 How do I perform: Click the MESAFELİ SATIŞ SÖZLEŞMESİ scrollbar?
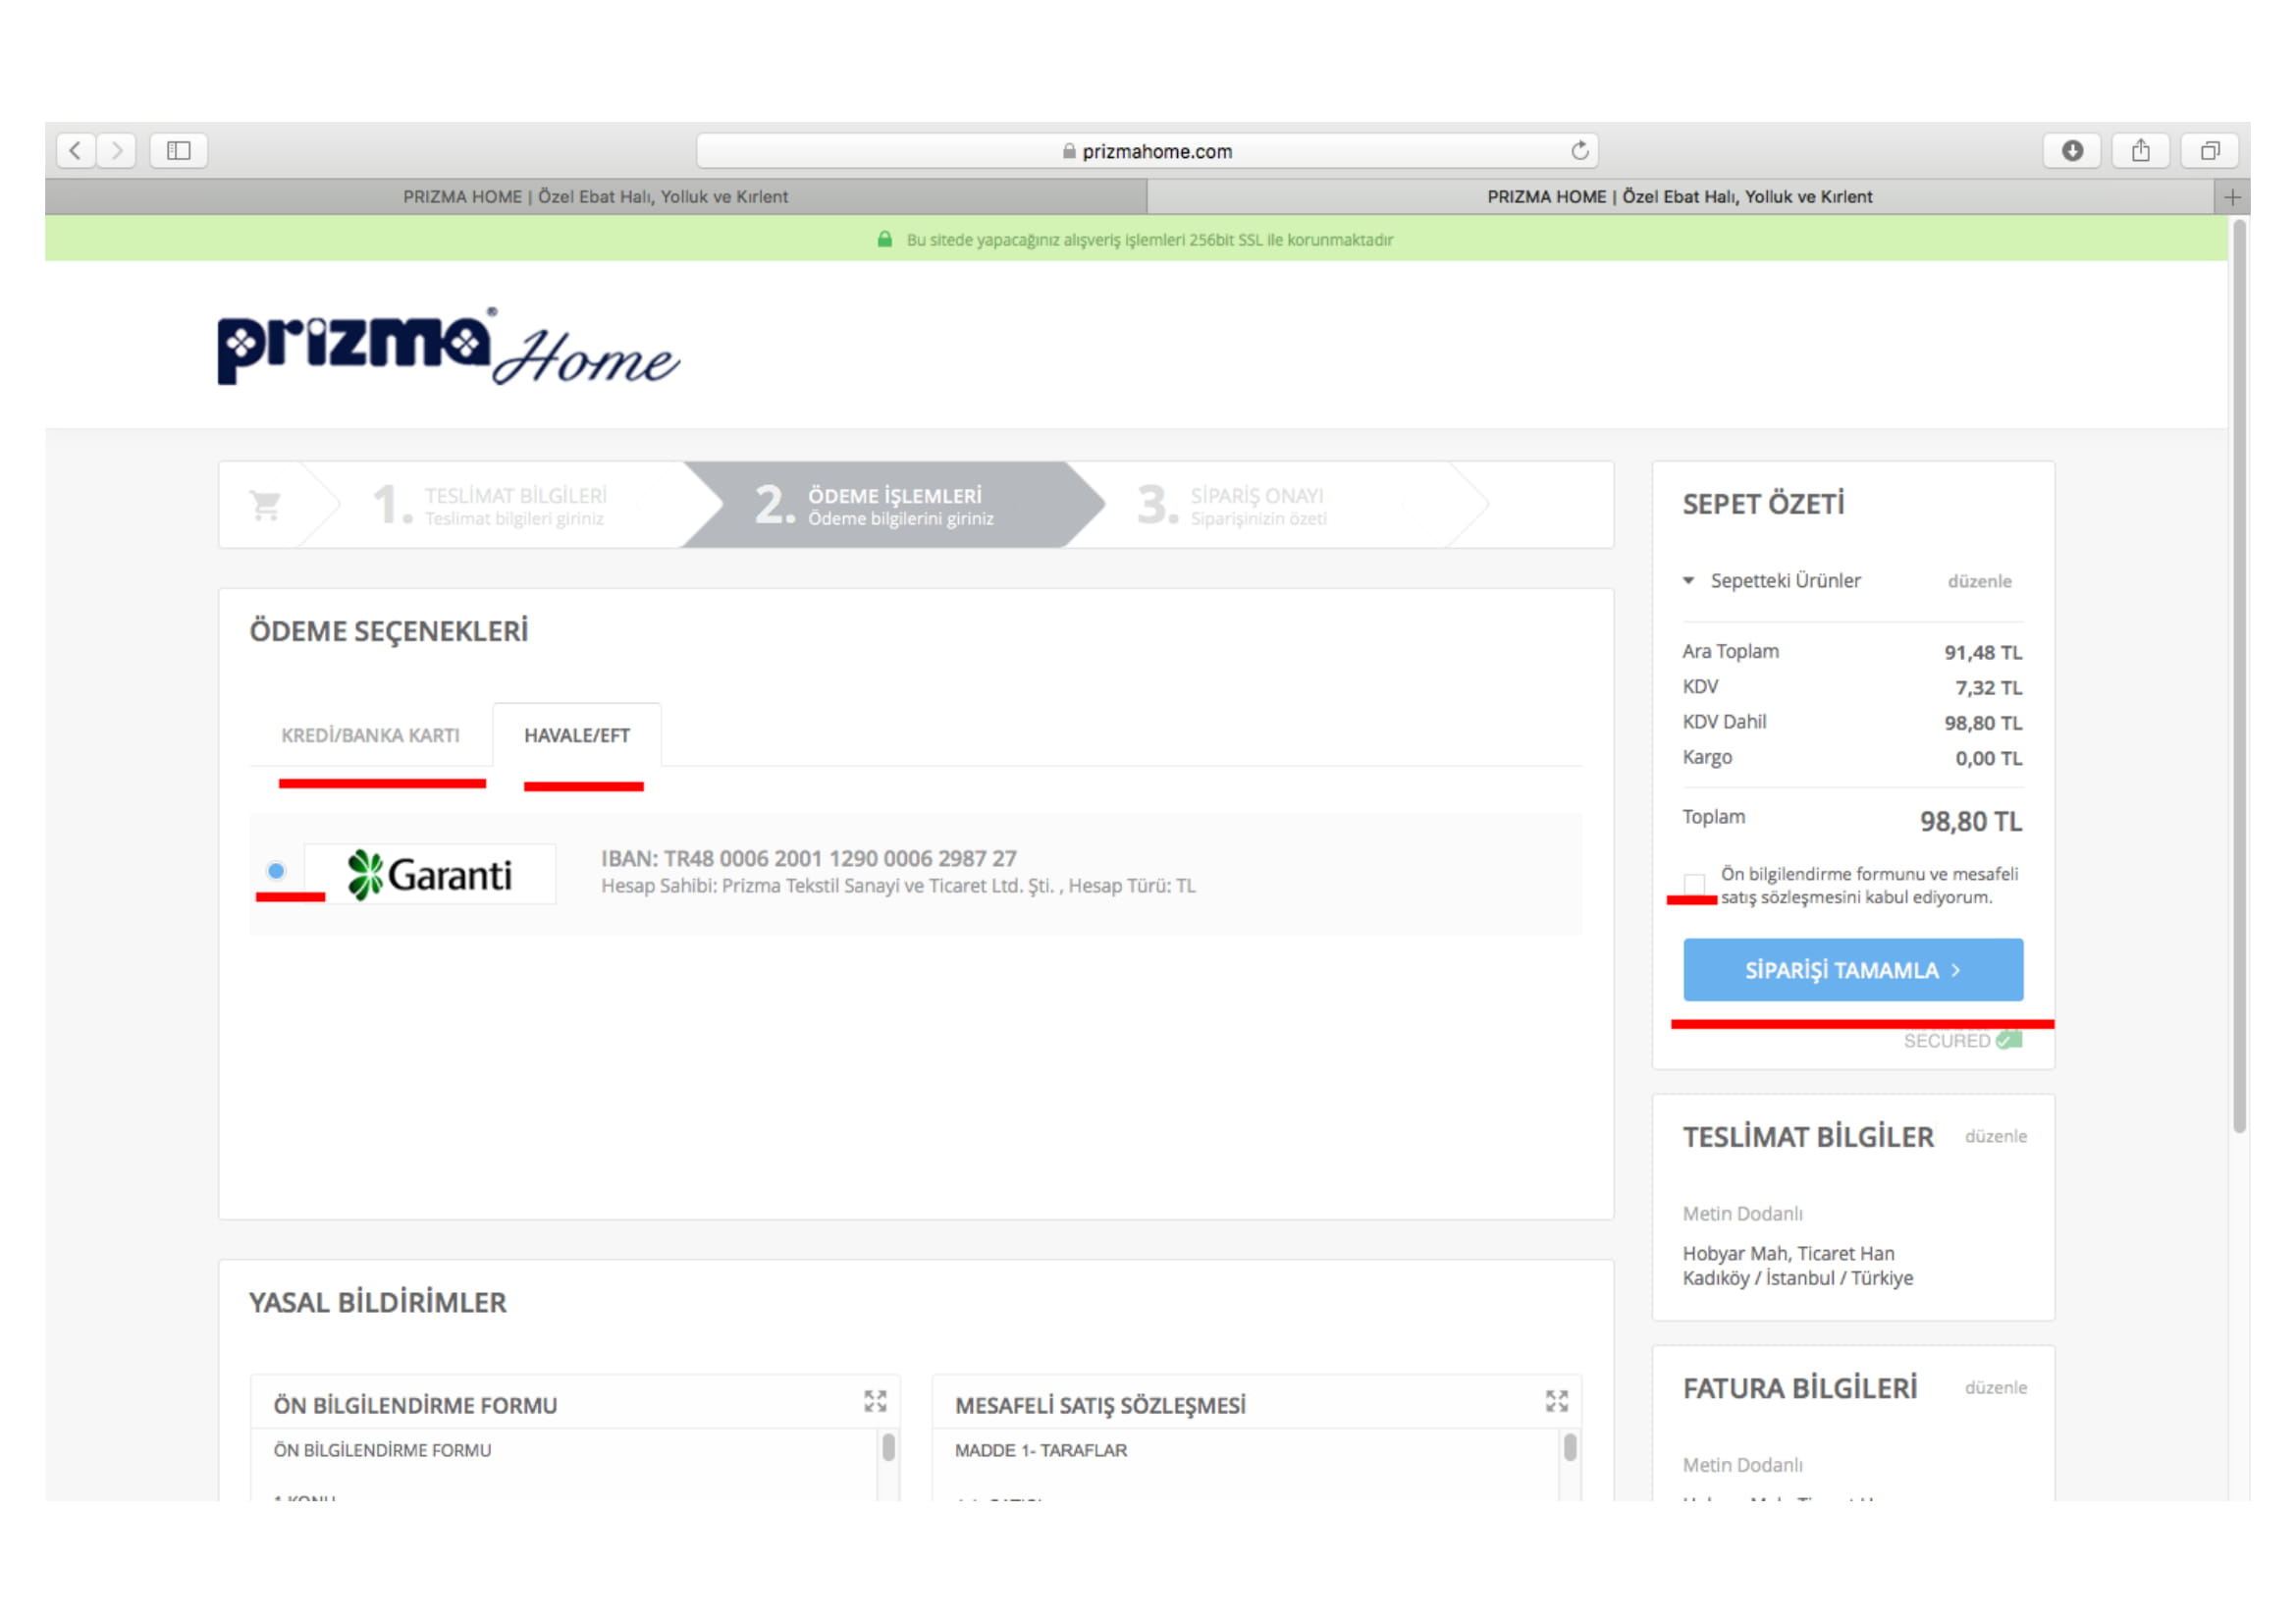1570,1448
